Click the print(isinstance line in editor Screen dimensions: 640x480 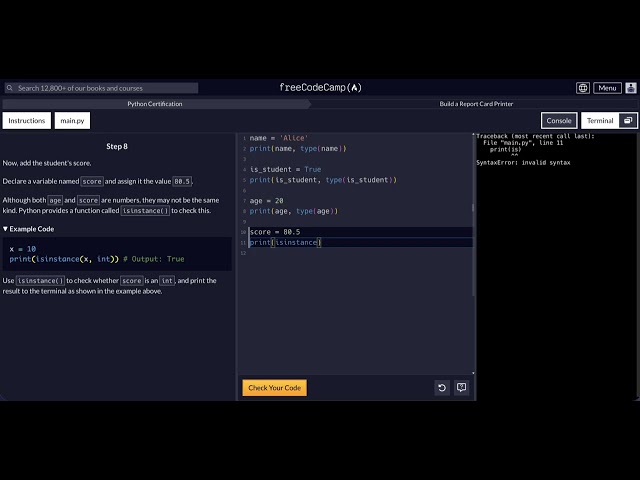(285, 242)
